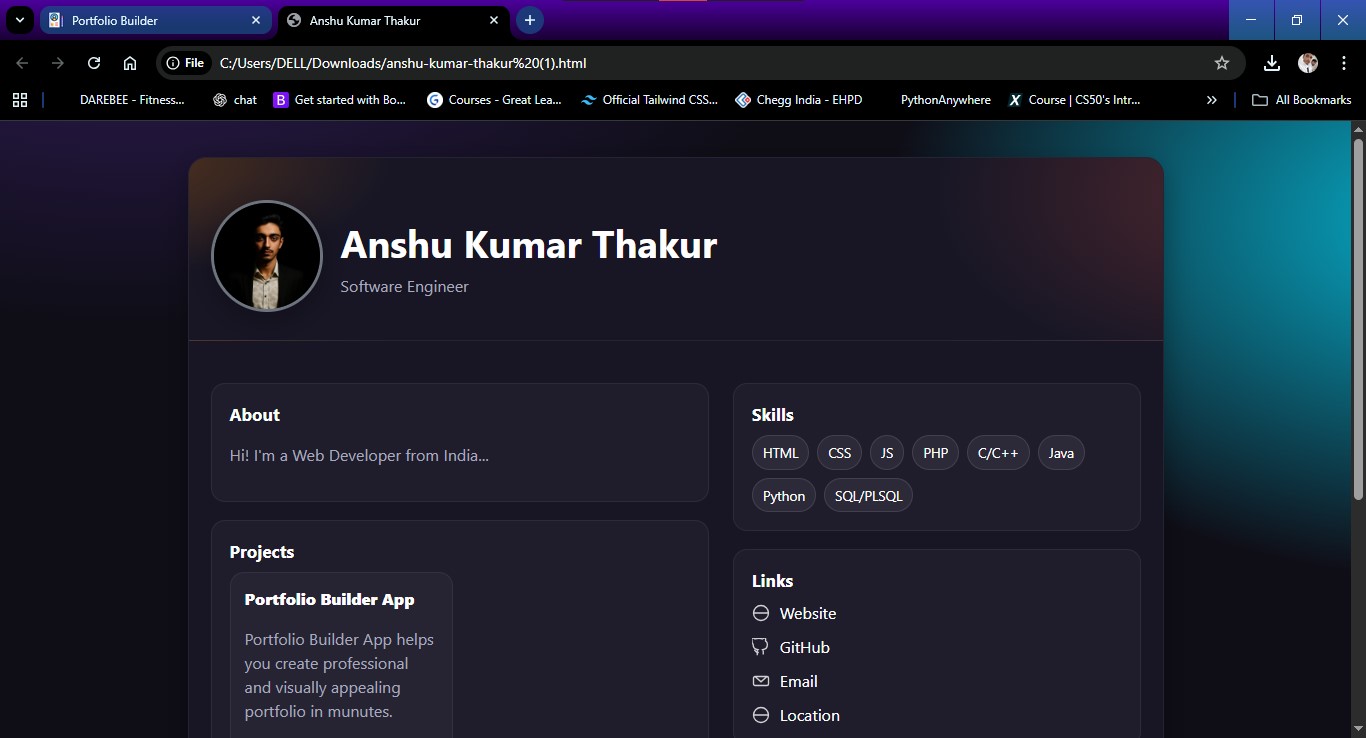
Task: Open the All Bookmarks folder
Action: 1302,100
